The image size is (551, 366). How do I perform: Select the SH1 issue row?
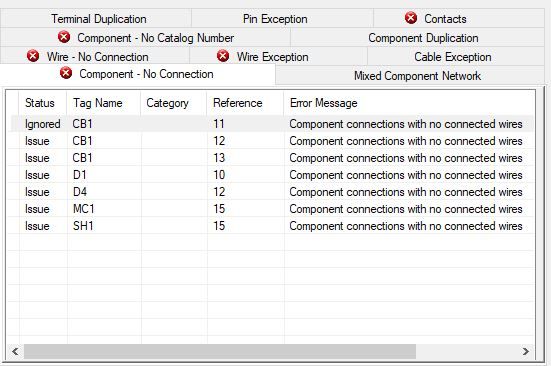(x=271, y=226)
